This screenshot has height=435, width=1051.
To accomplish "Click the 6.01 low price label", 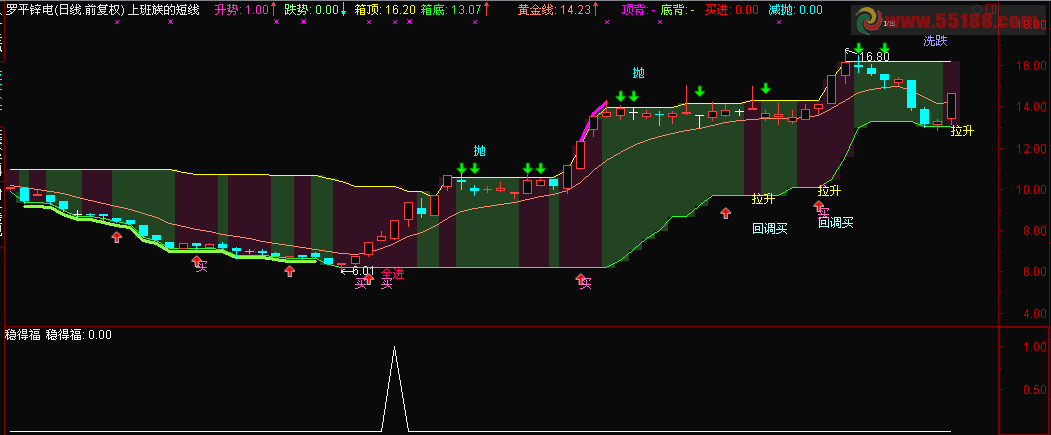I will tap(363, 271).
